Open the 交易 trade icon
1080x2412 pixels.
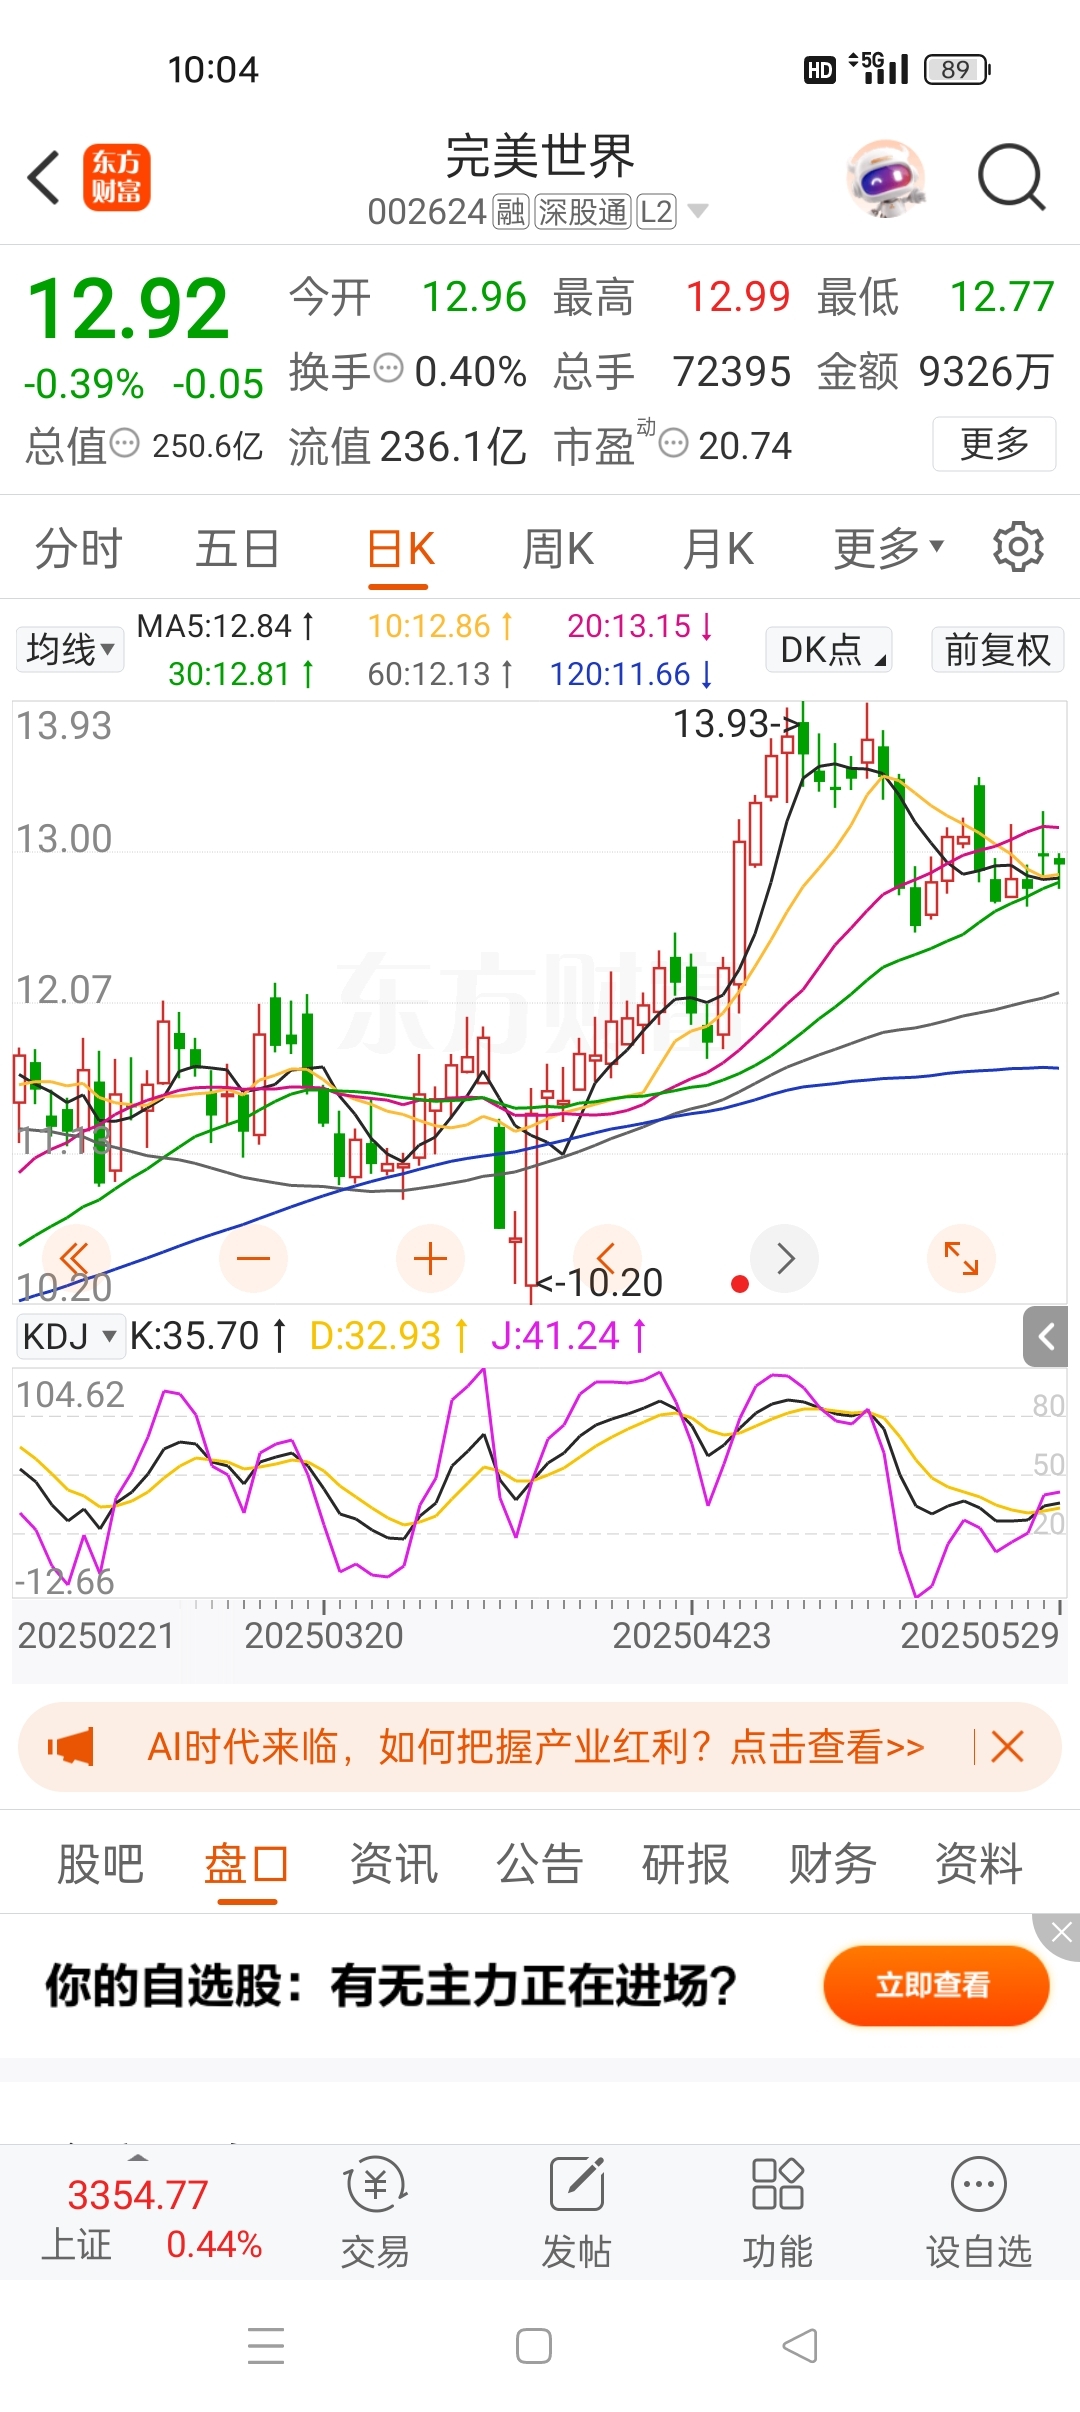pos(375,2212)
